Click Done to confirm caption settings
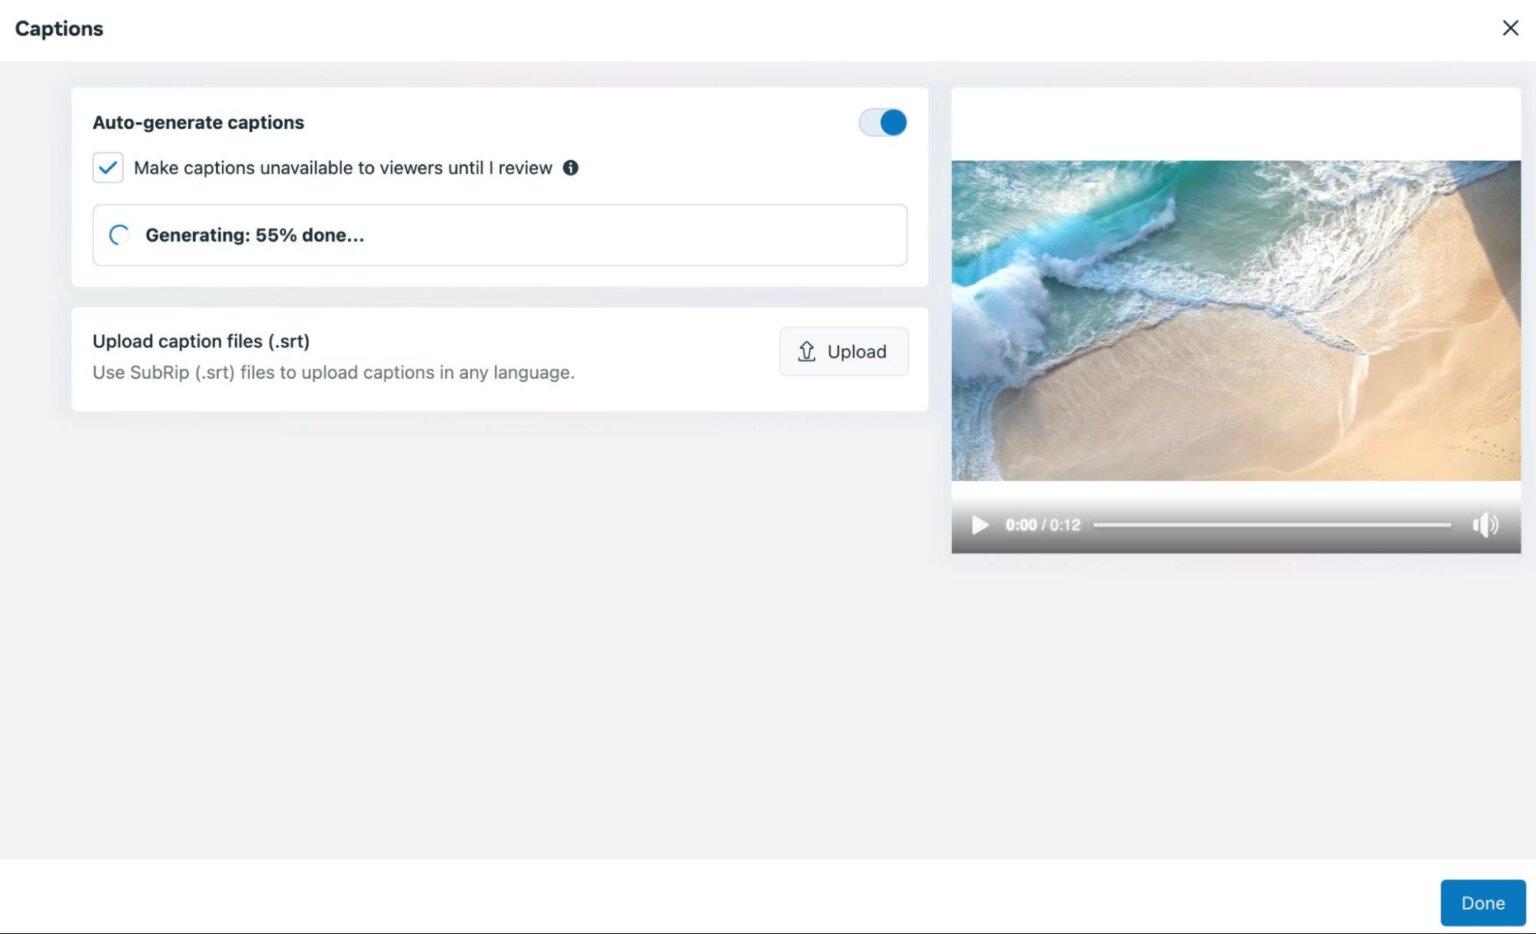1536x934 pixels. click(x=1482, y=902)
